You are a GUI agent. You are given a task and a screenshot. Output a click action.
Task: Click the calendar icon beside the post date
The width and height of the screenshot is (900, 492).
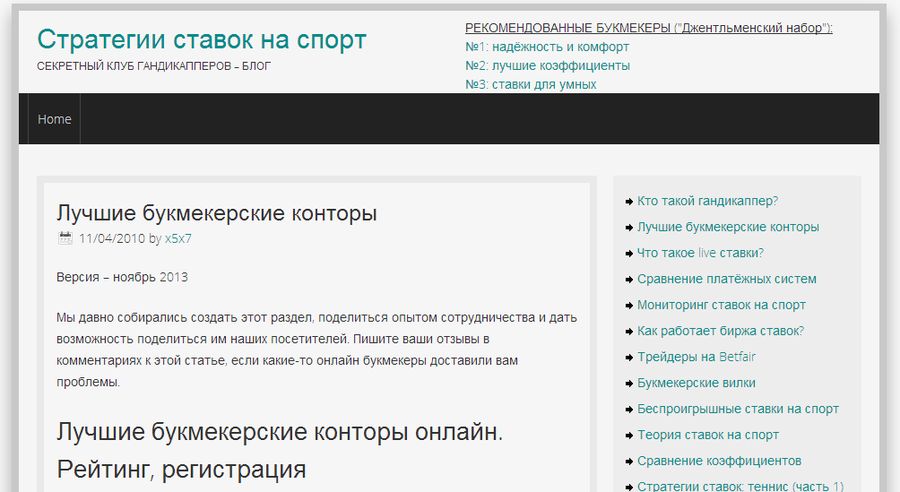[x=65, y=238]
